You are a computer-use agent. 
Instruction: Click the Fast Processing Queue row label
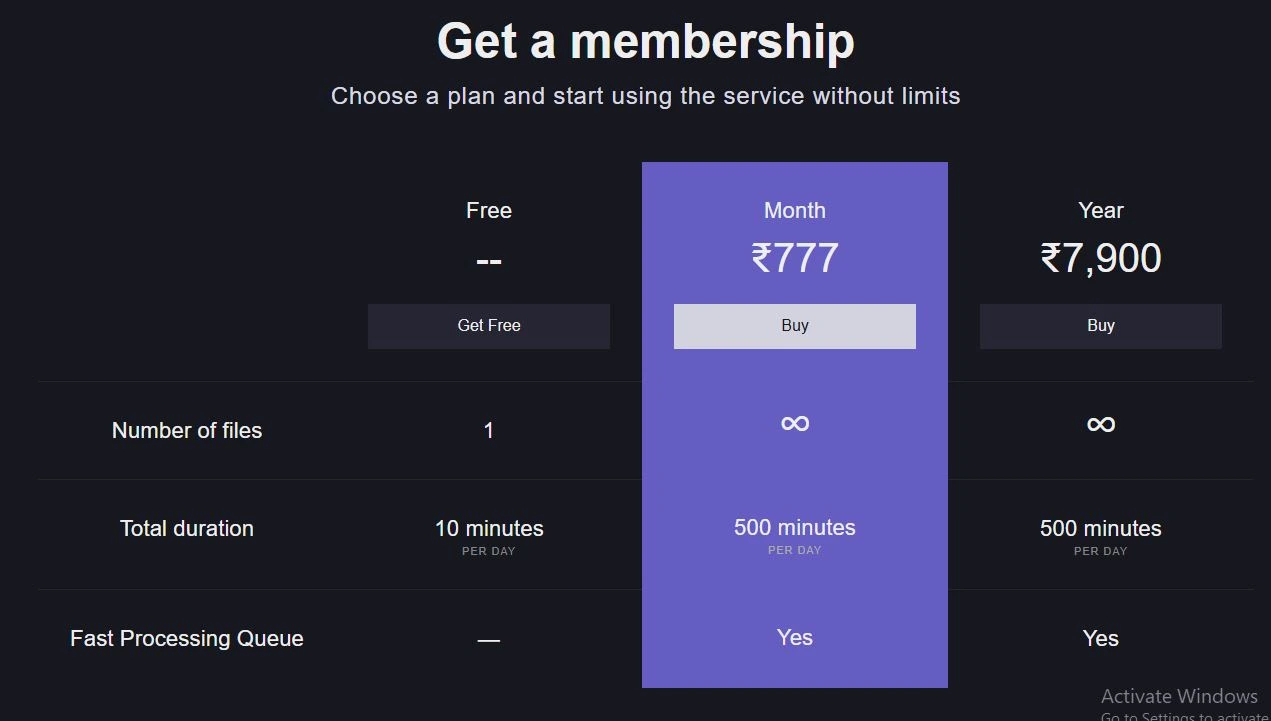pyautogui.click(x=187, y=639)
